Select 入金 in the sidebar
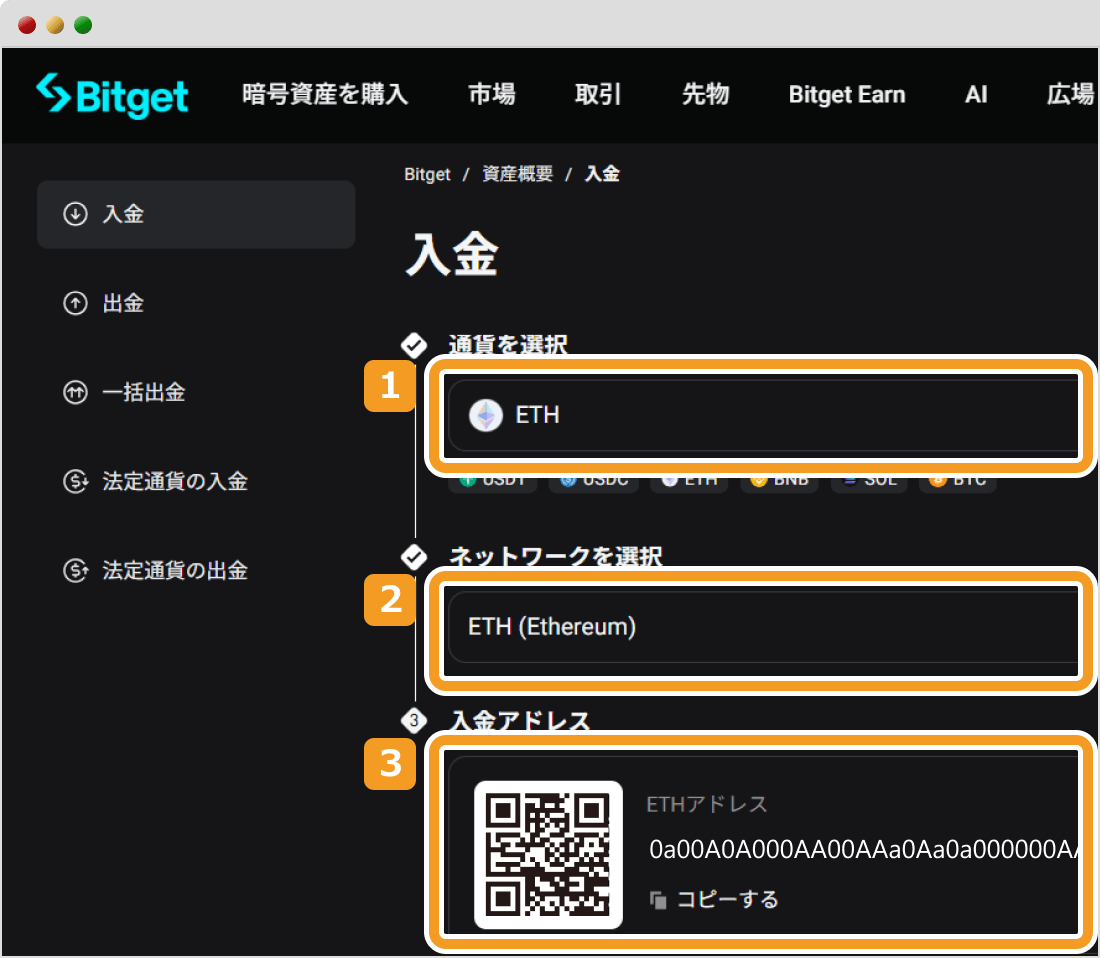Screen dimensions: 1100x958 196,214
